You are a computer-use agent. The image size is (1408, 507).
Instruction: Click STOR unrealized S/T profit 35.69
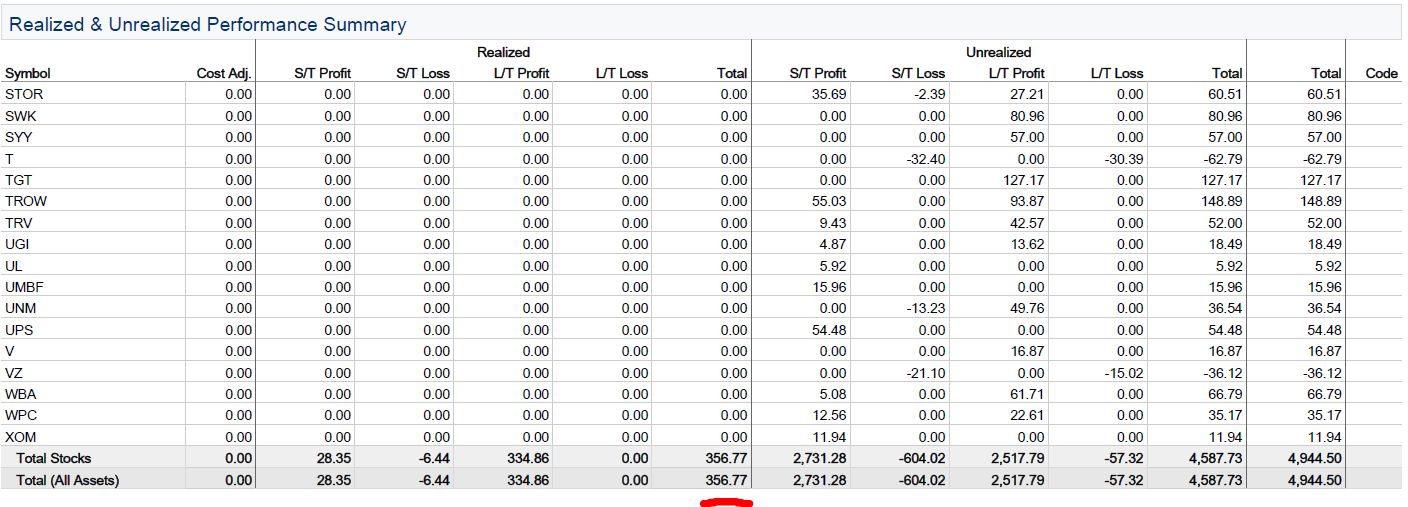(x=828, y=94)
